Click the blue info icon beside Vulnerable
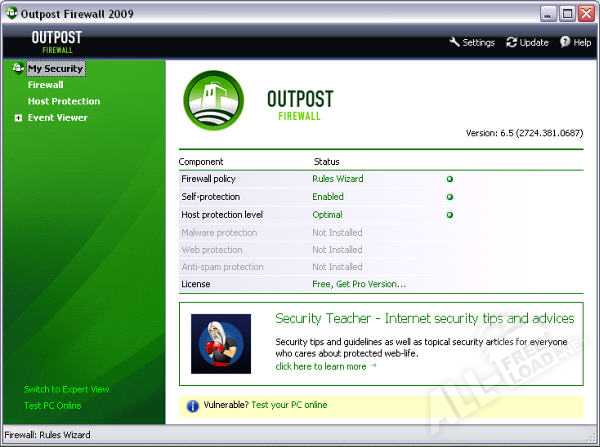Screen dimensions: 600x447 click(x=193, y=406)
